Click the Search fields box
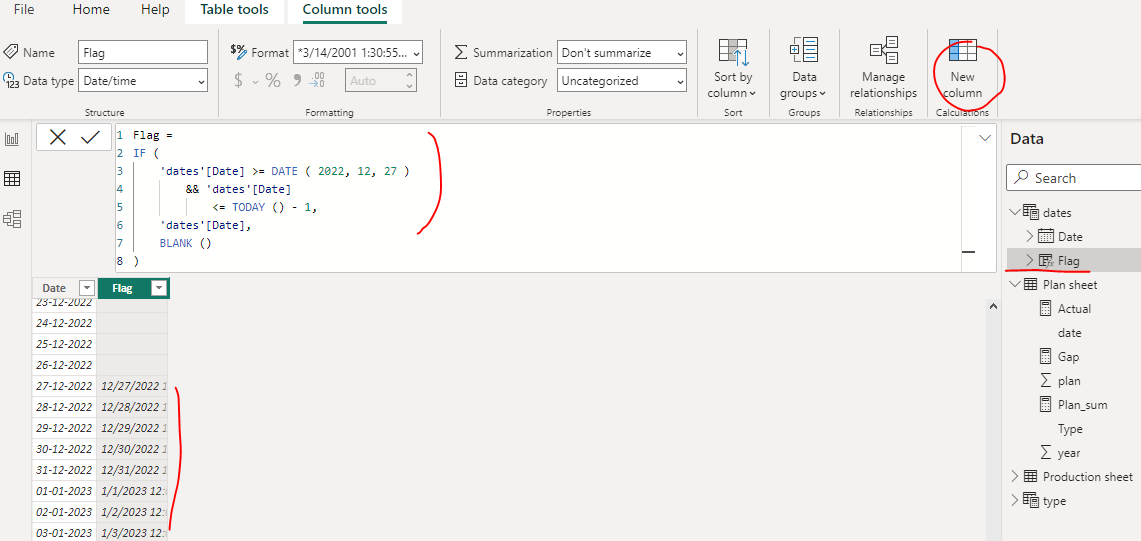 pos(1073,178)
